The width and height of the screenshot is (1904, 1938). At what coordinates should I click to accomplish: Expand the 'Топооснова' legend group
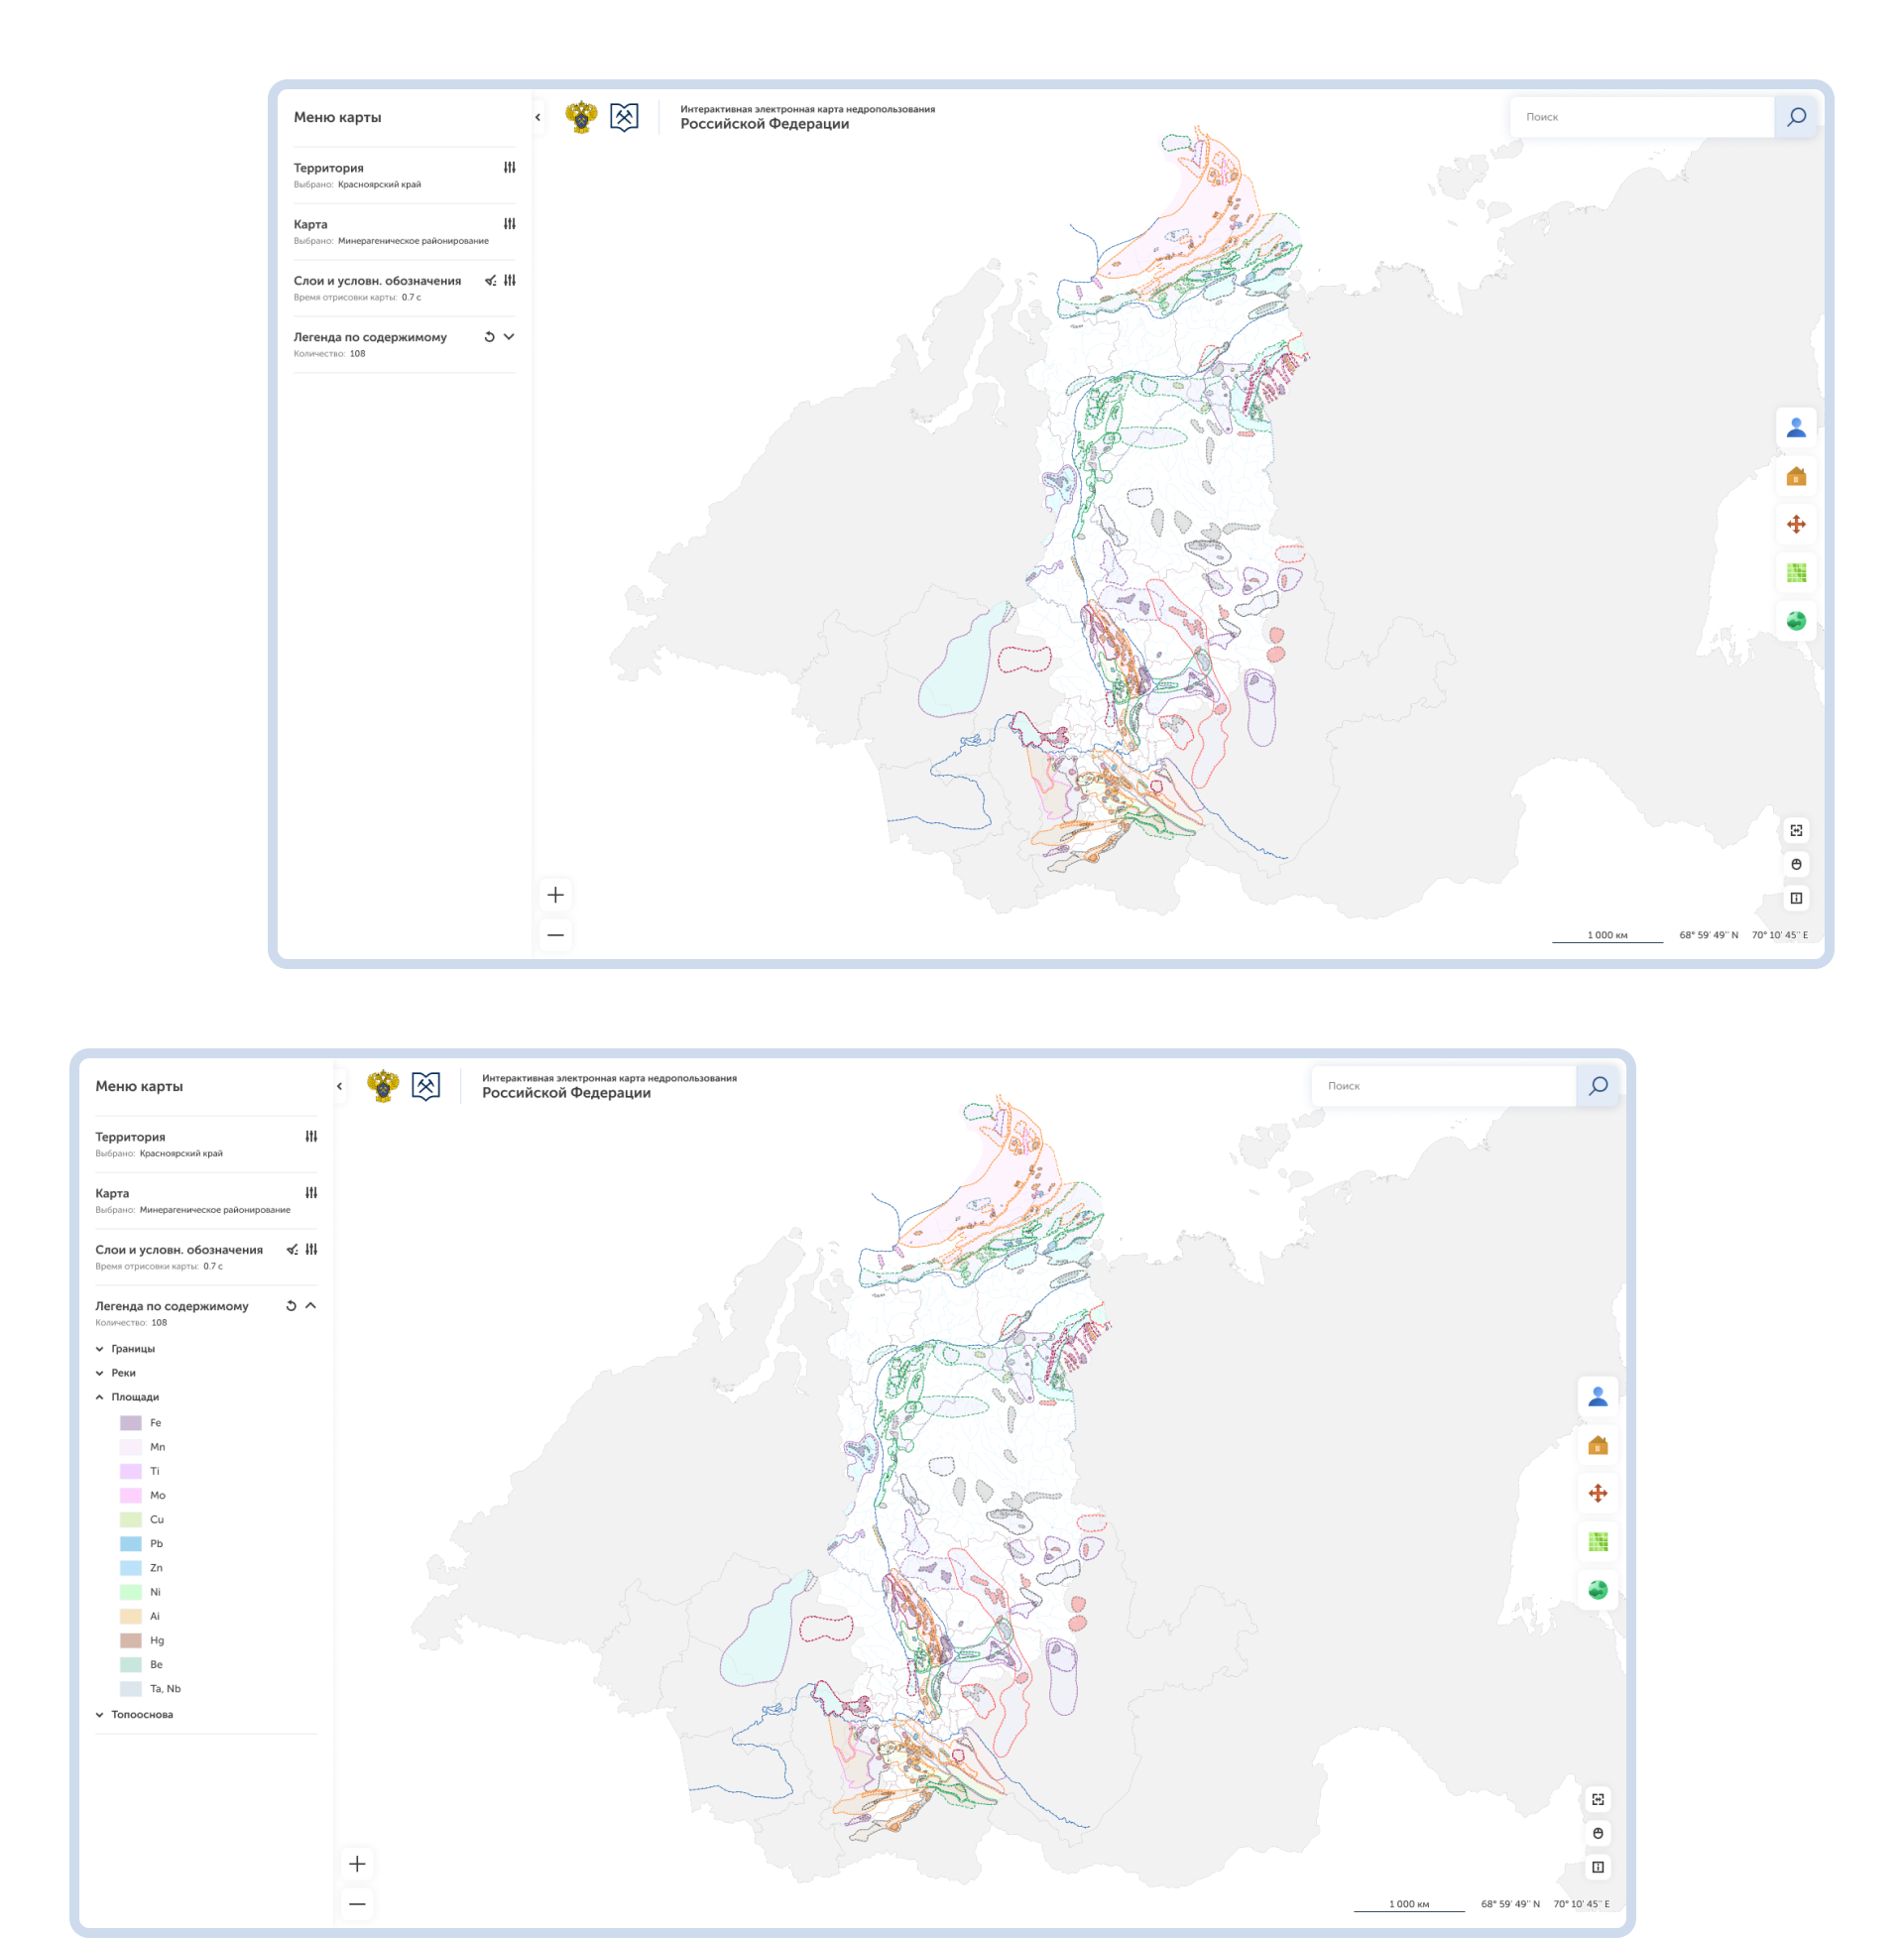(x=100, y=1714)
